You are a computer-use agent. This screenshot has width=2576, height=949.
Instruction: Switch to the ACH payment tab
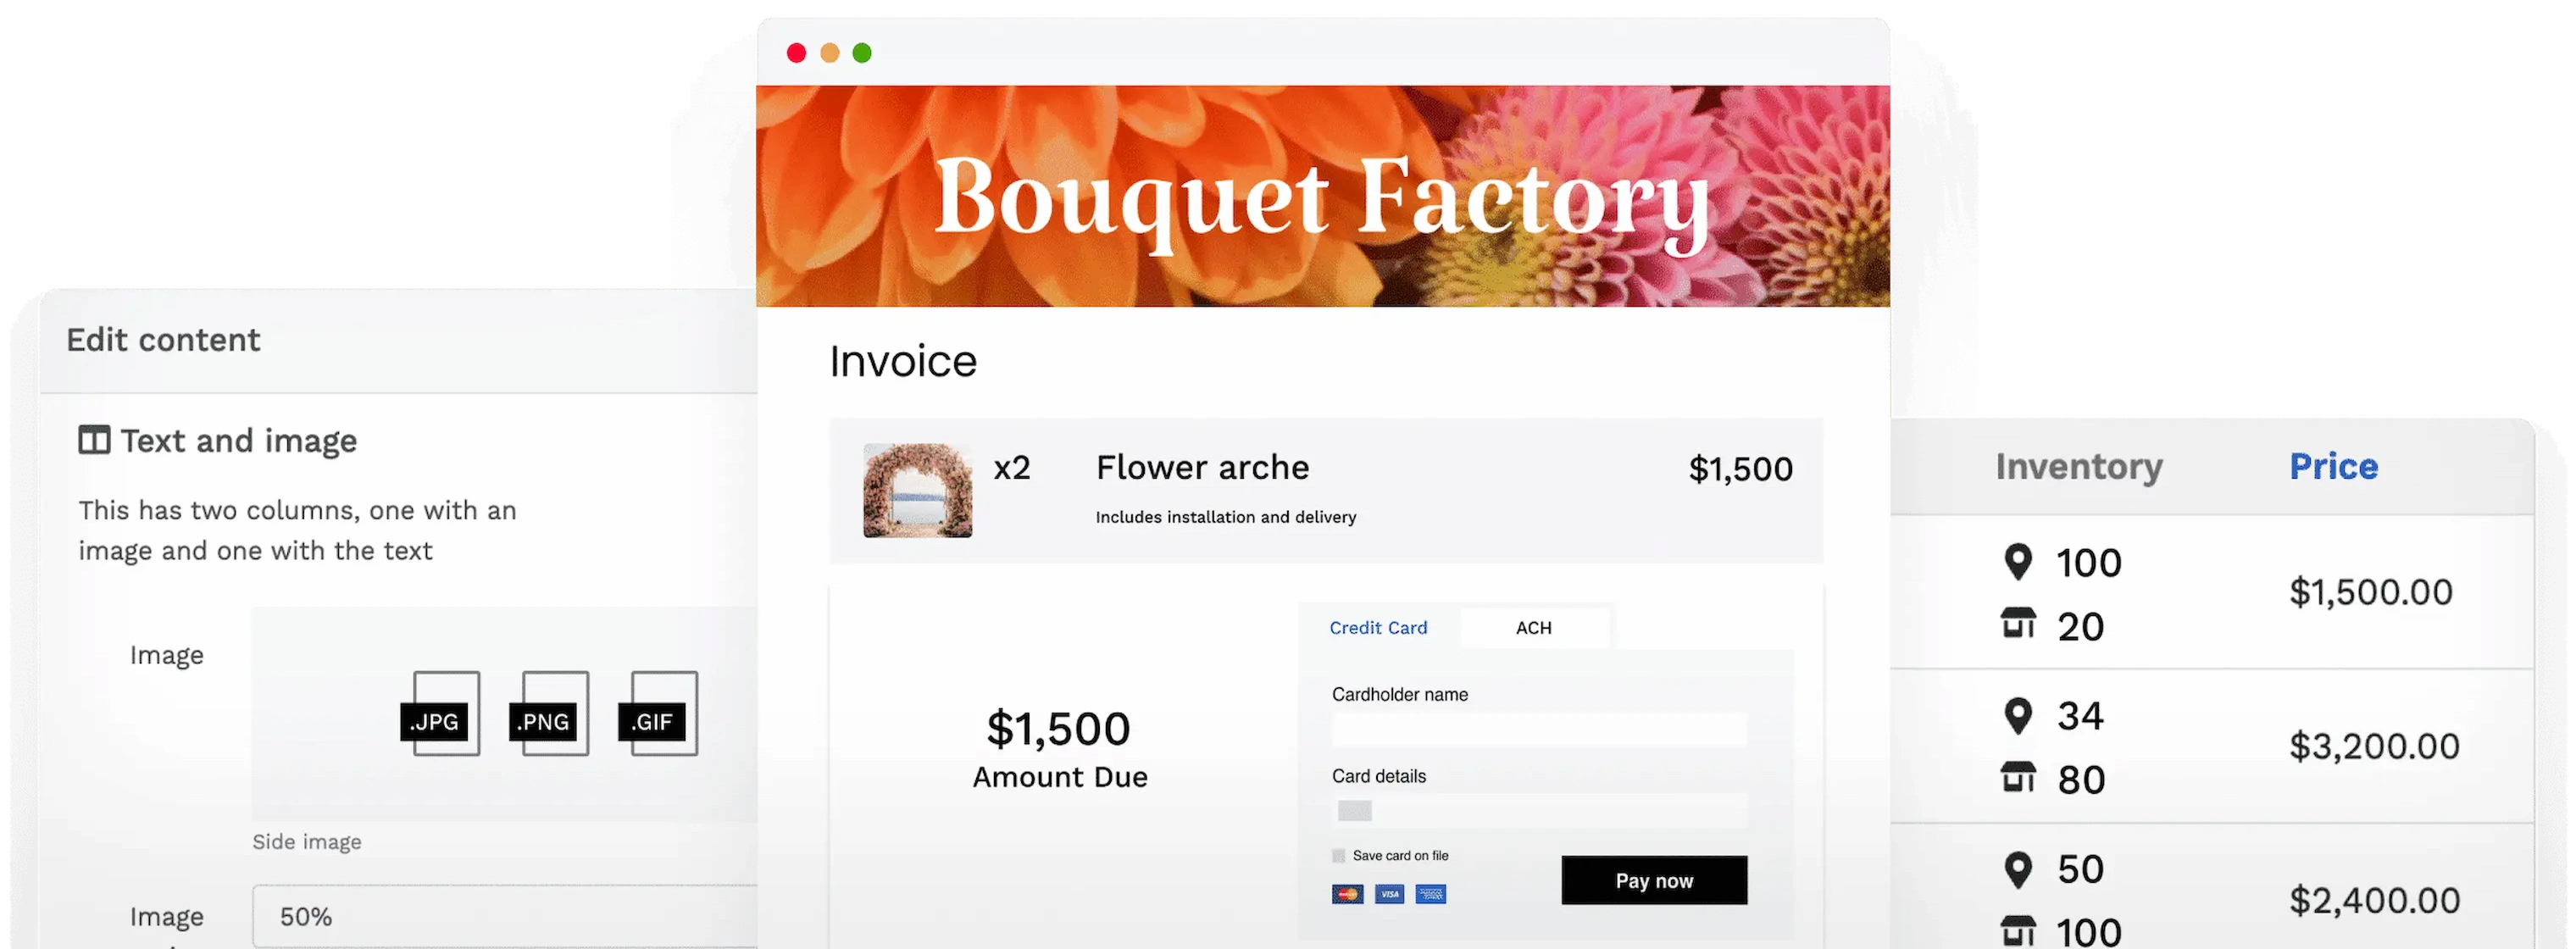(1534, 628)
